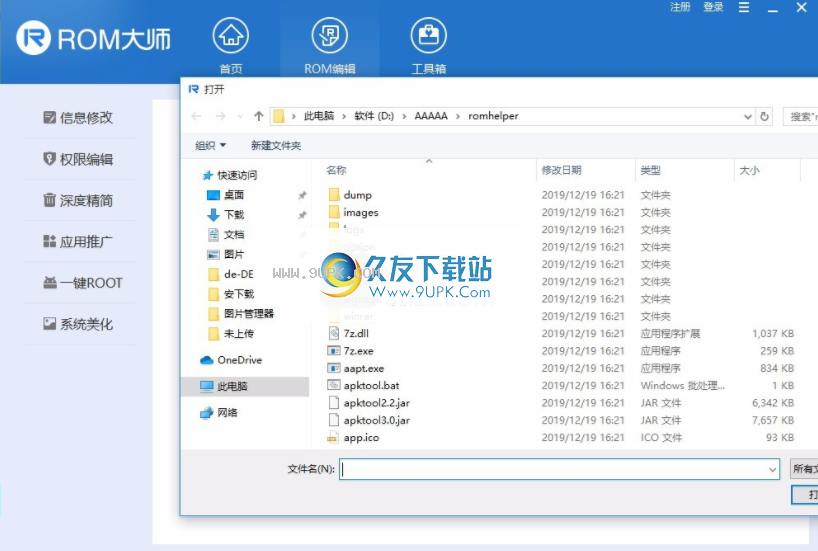Click AAAAA in address path
This screenshot has width=818, height=551.
(431, 116)
